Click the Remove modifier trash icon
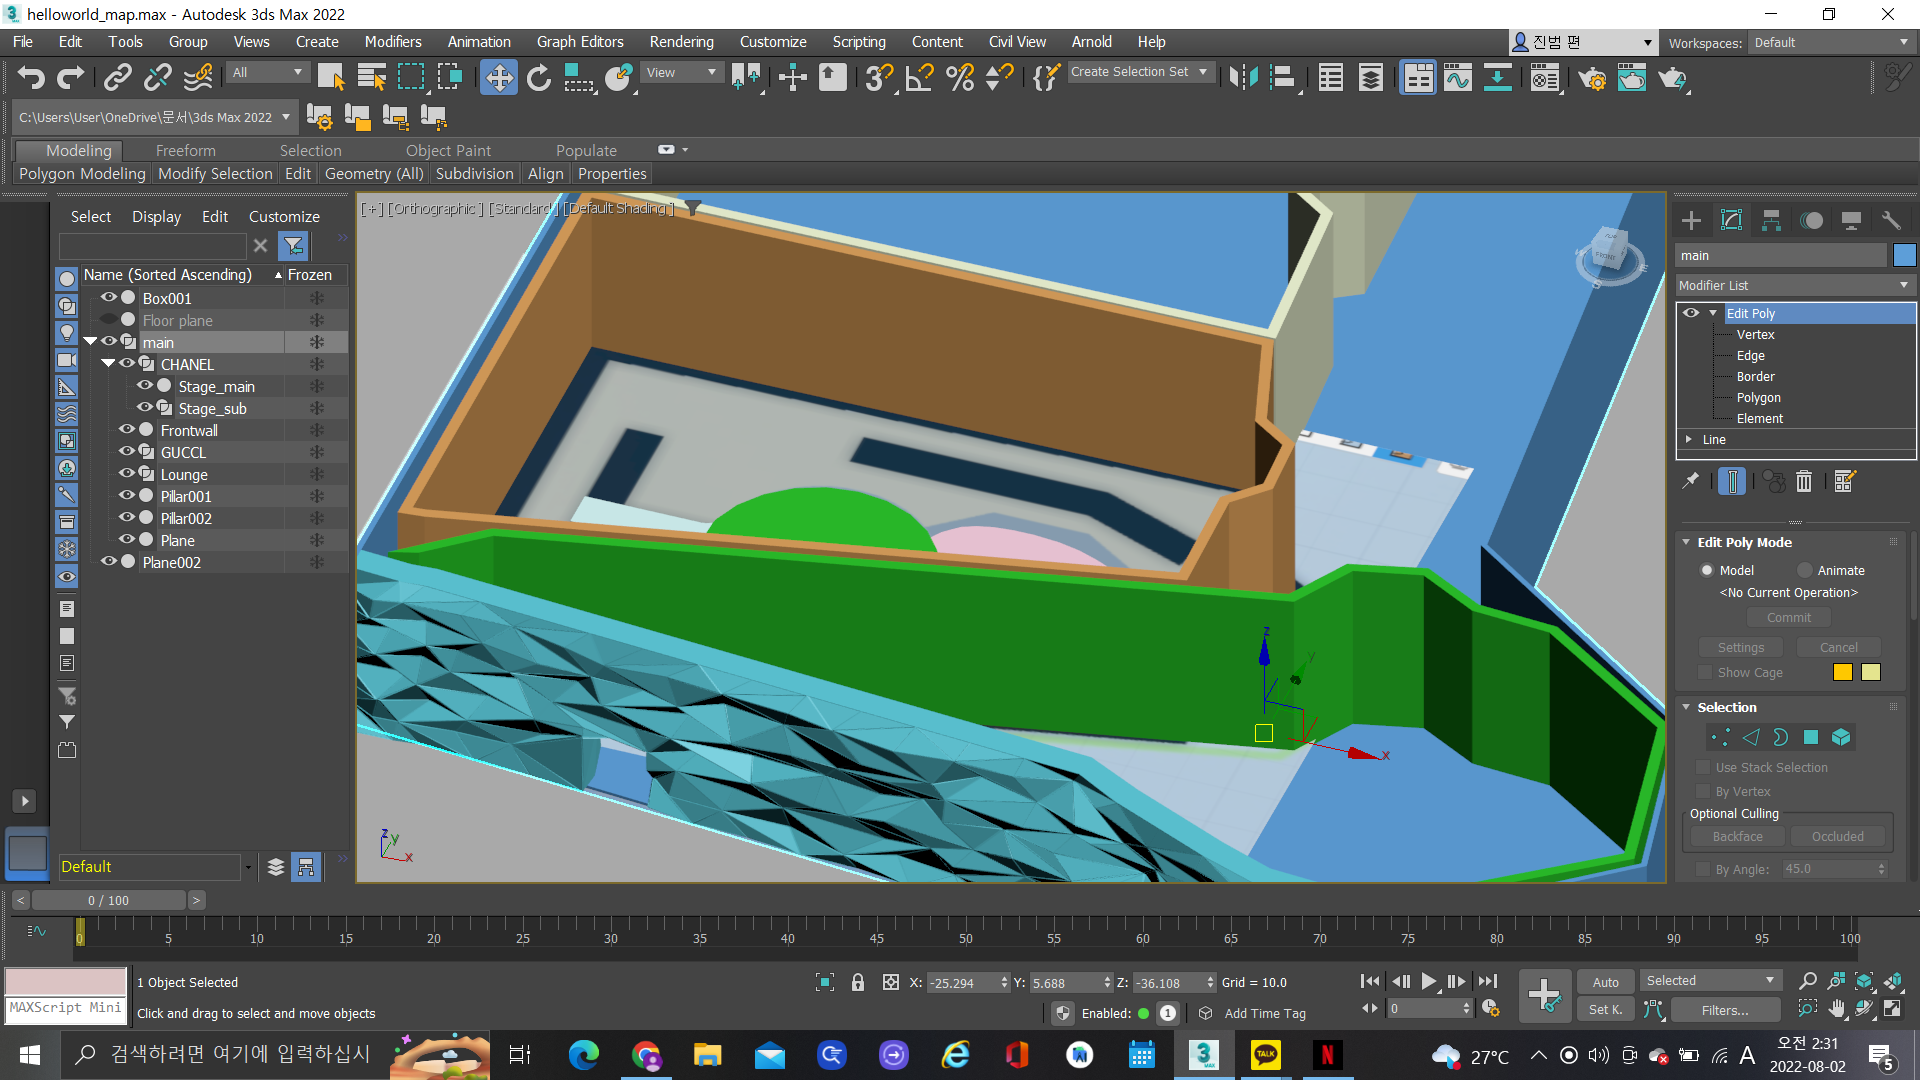The width and height of the screenshot is (1920, 1080). (x=1804, y=482)
